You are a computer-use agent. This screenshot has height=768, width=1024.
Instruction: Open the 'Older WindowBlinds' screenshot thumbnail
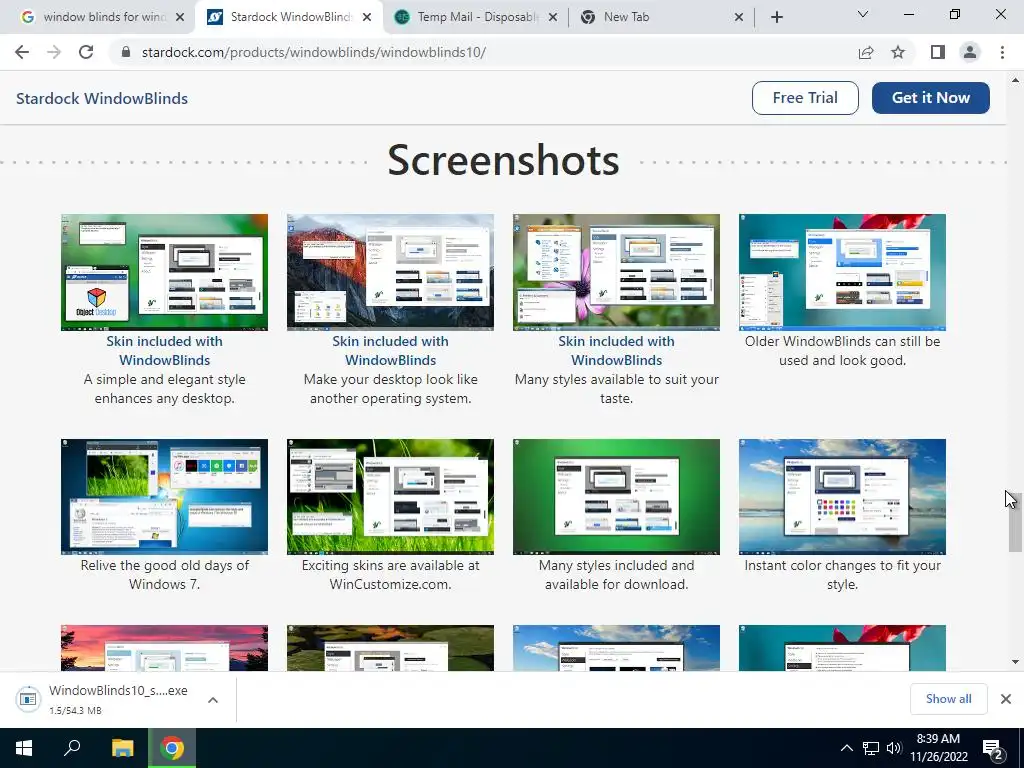tap(842, 272)
